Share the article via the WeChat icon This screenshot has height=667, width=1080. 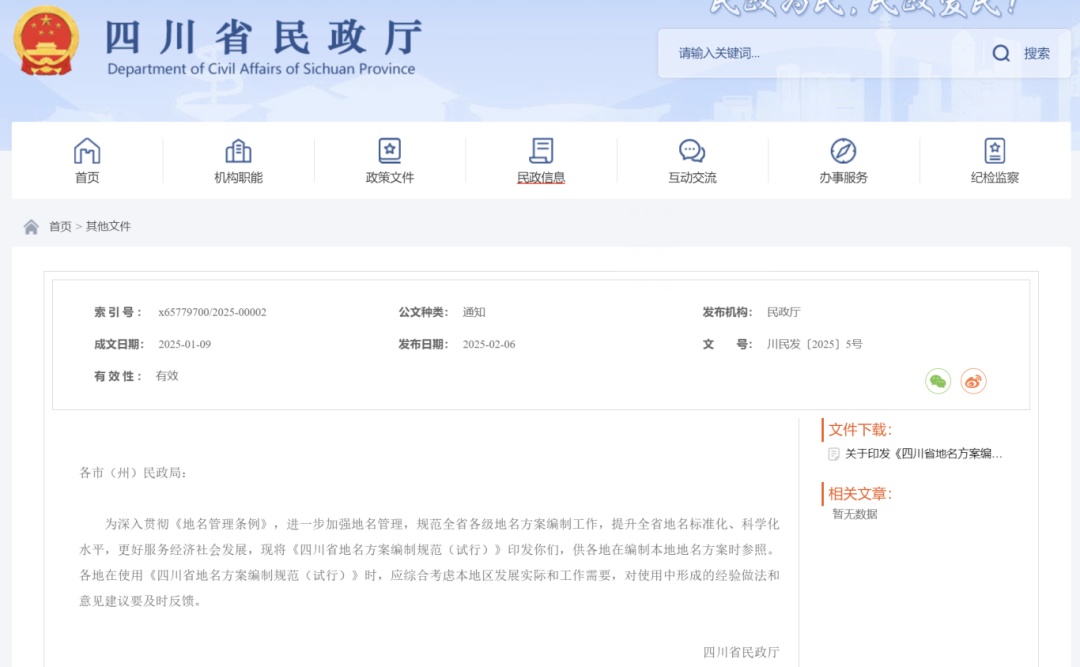point(937,381)
